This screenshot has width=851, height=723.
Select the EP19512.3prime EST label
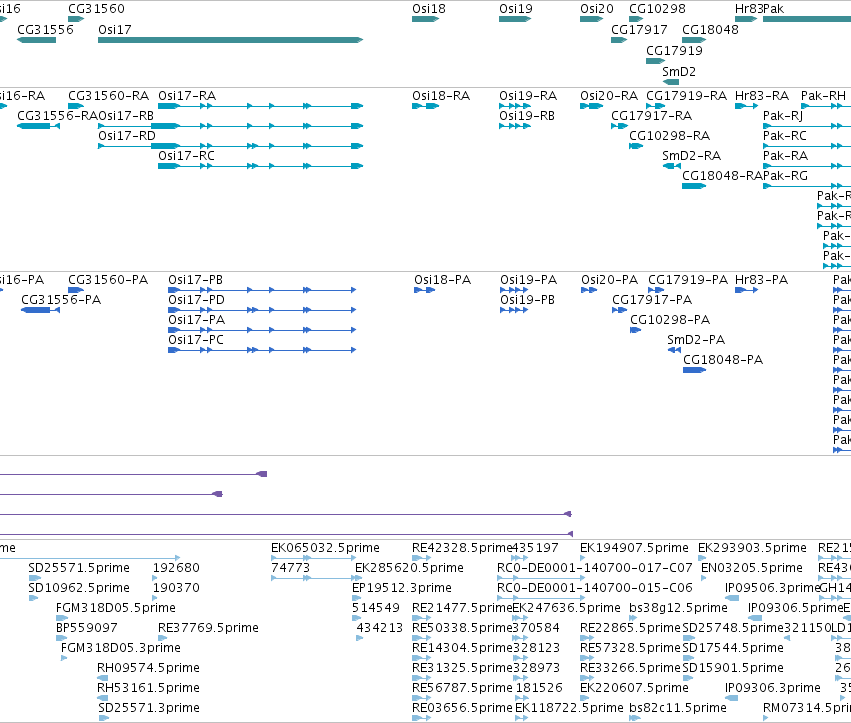(x=402, y=588)
